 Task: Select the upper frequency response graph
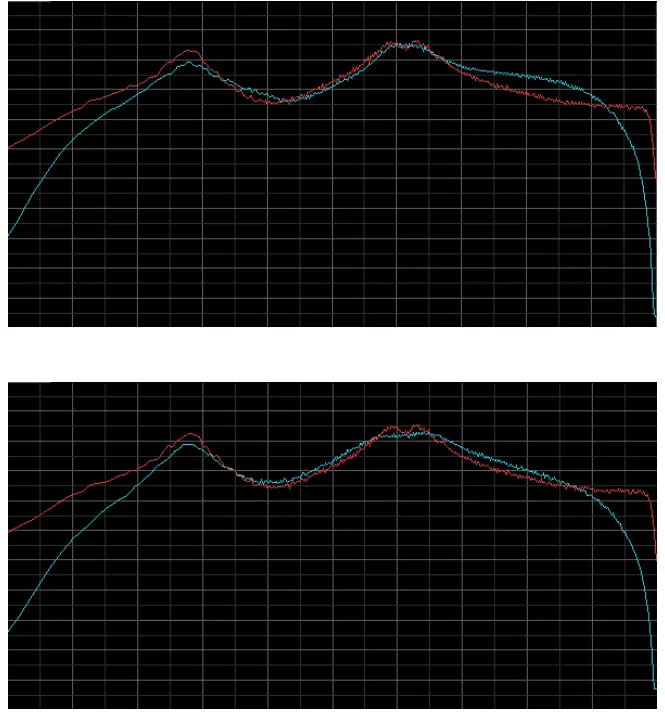tap(332, 163)
